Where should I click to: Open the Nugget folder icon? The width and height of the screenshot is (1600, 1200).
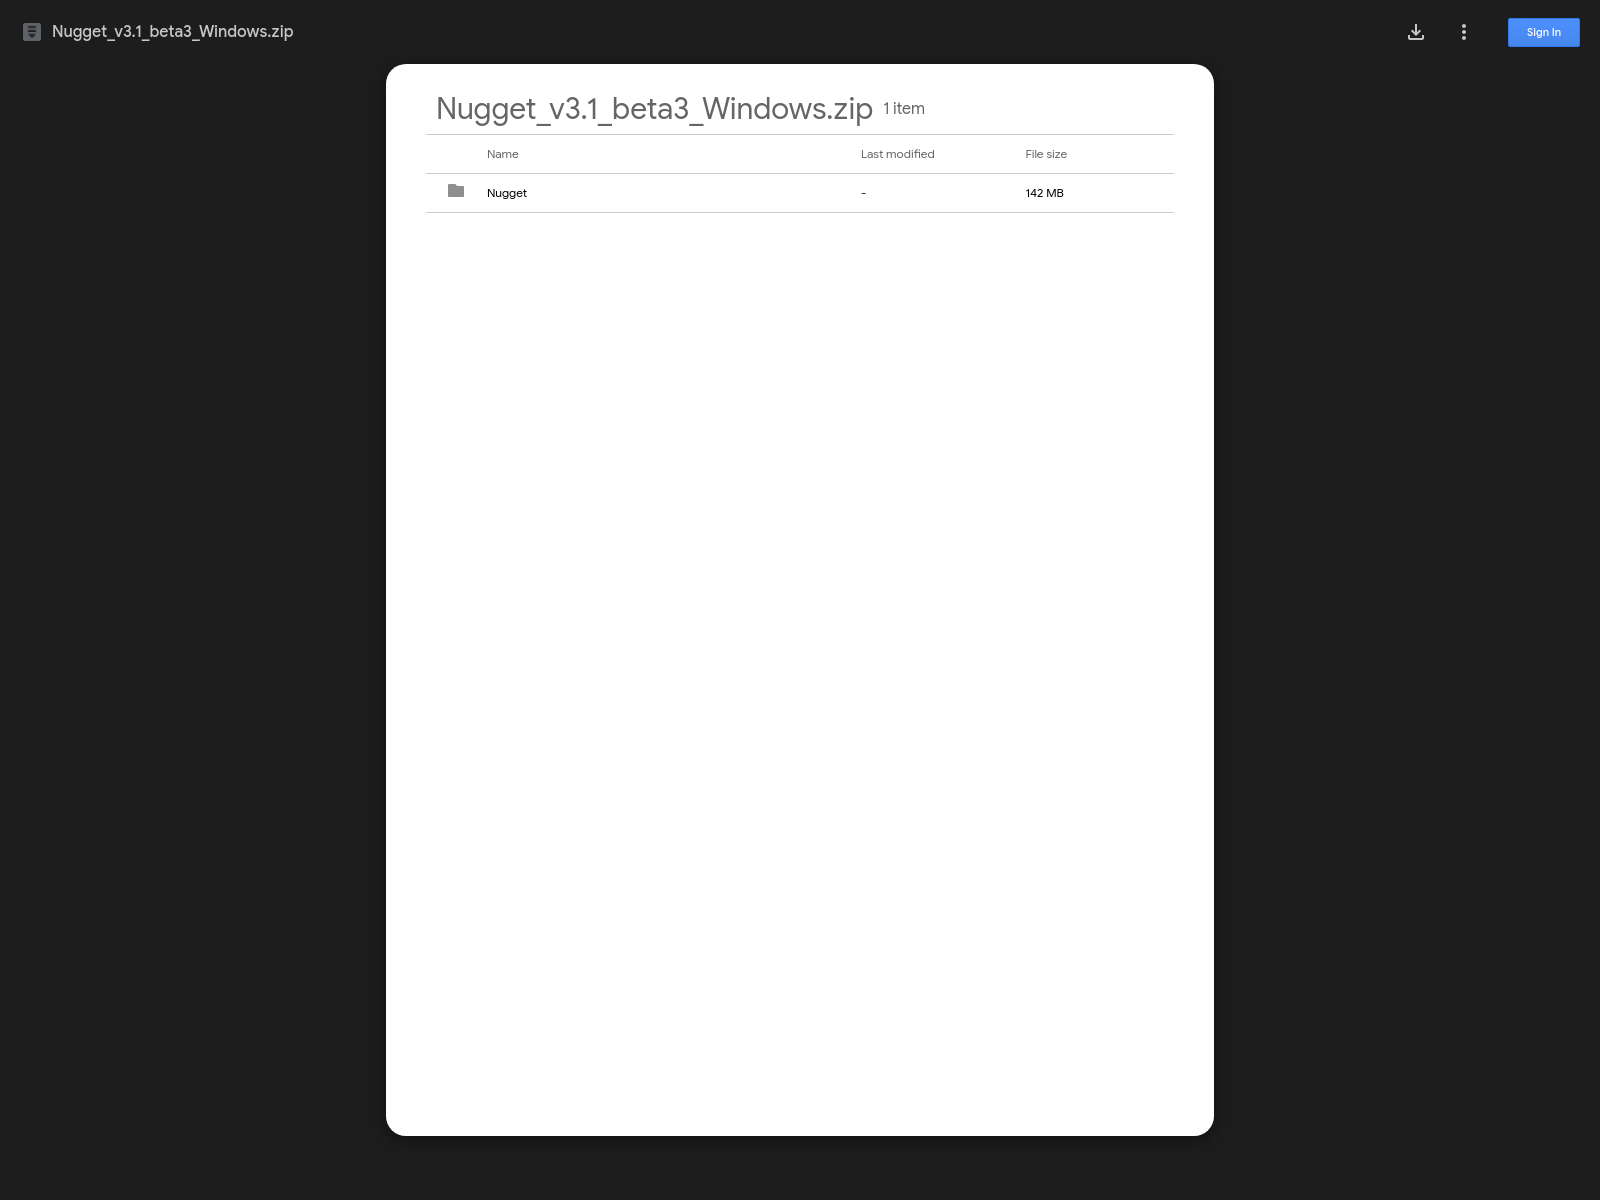[456, 191]
